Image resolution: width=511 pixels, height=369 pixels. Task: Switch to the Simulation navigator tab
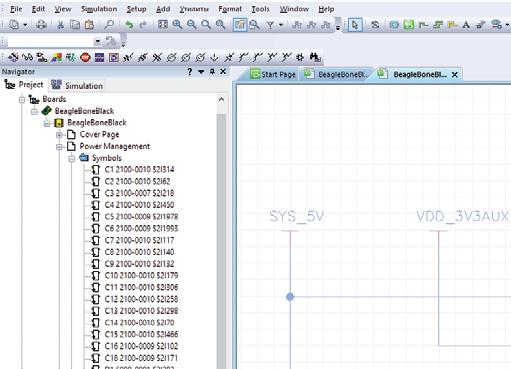(77, 86)
